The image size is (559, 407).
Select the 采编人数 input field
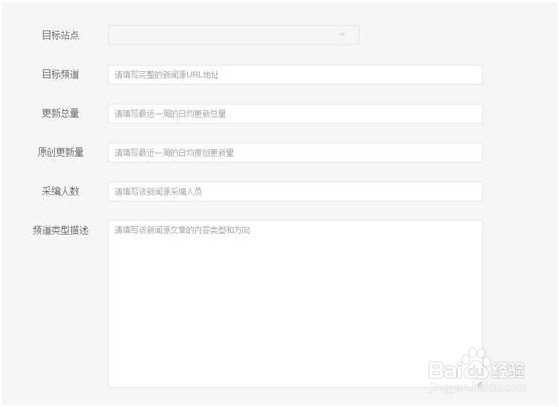[296, 191]
